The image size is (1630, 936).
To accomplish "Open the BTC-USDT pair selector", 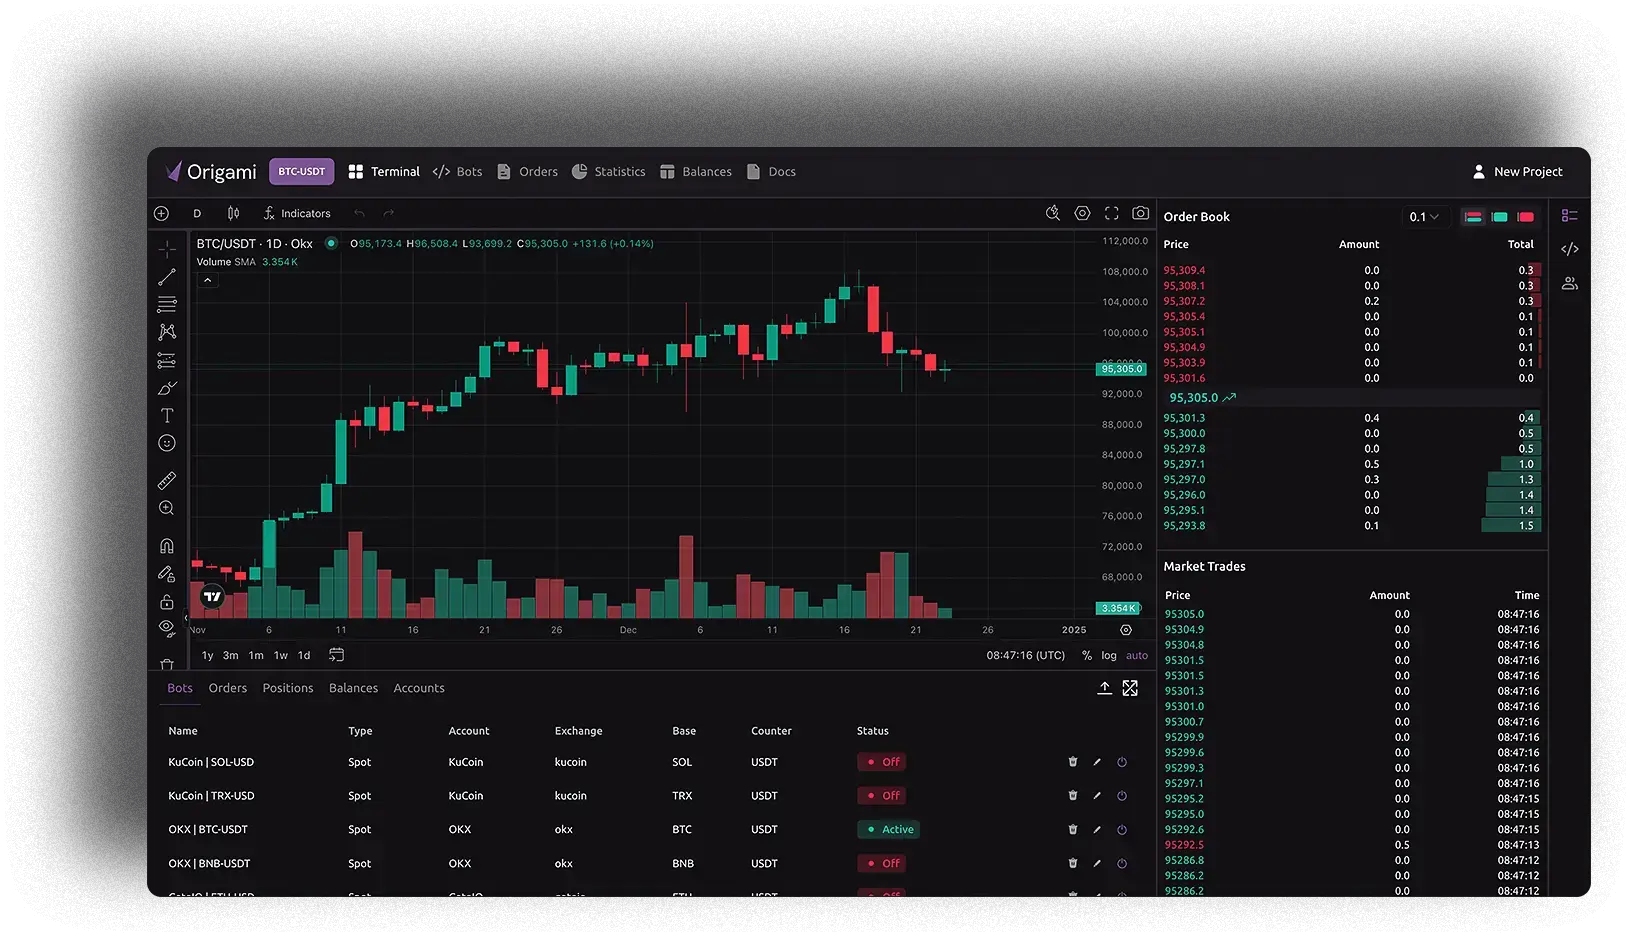I will 301,172.
